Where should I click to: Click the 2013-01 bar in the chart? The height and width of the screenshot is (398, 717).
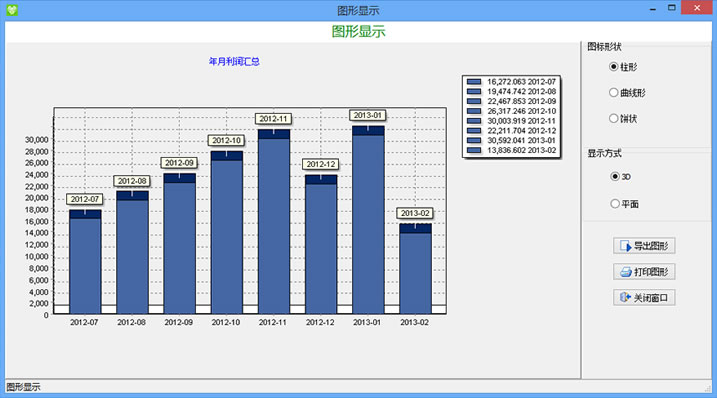pos(368,220)
